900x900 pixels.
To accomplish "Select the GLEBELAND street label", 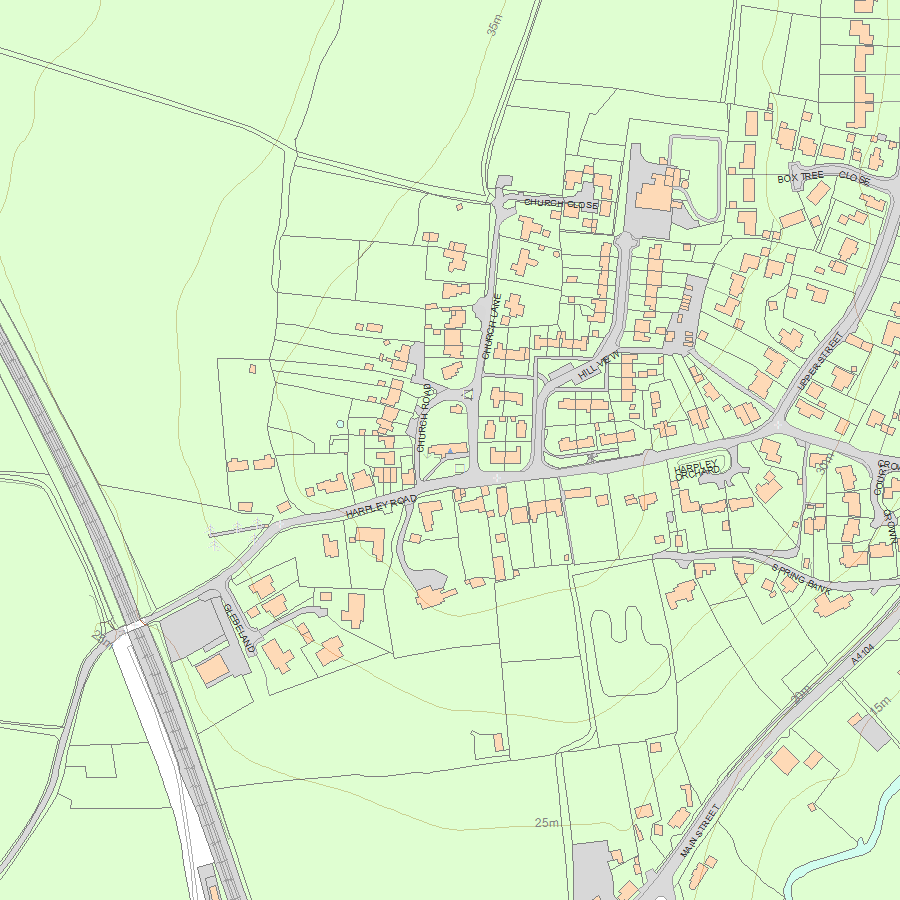I will [239, 628].
